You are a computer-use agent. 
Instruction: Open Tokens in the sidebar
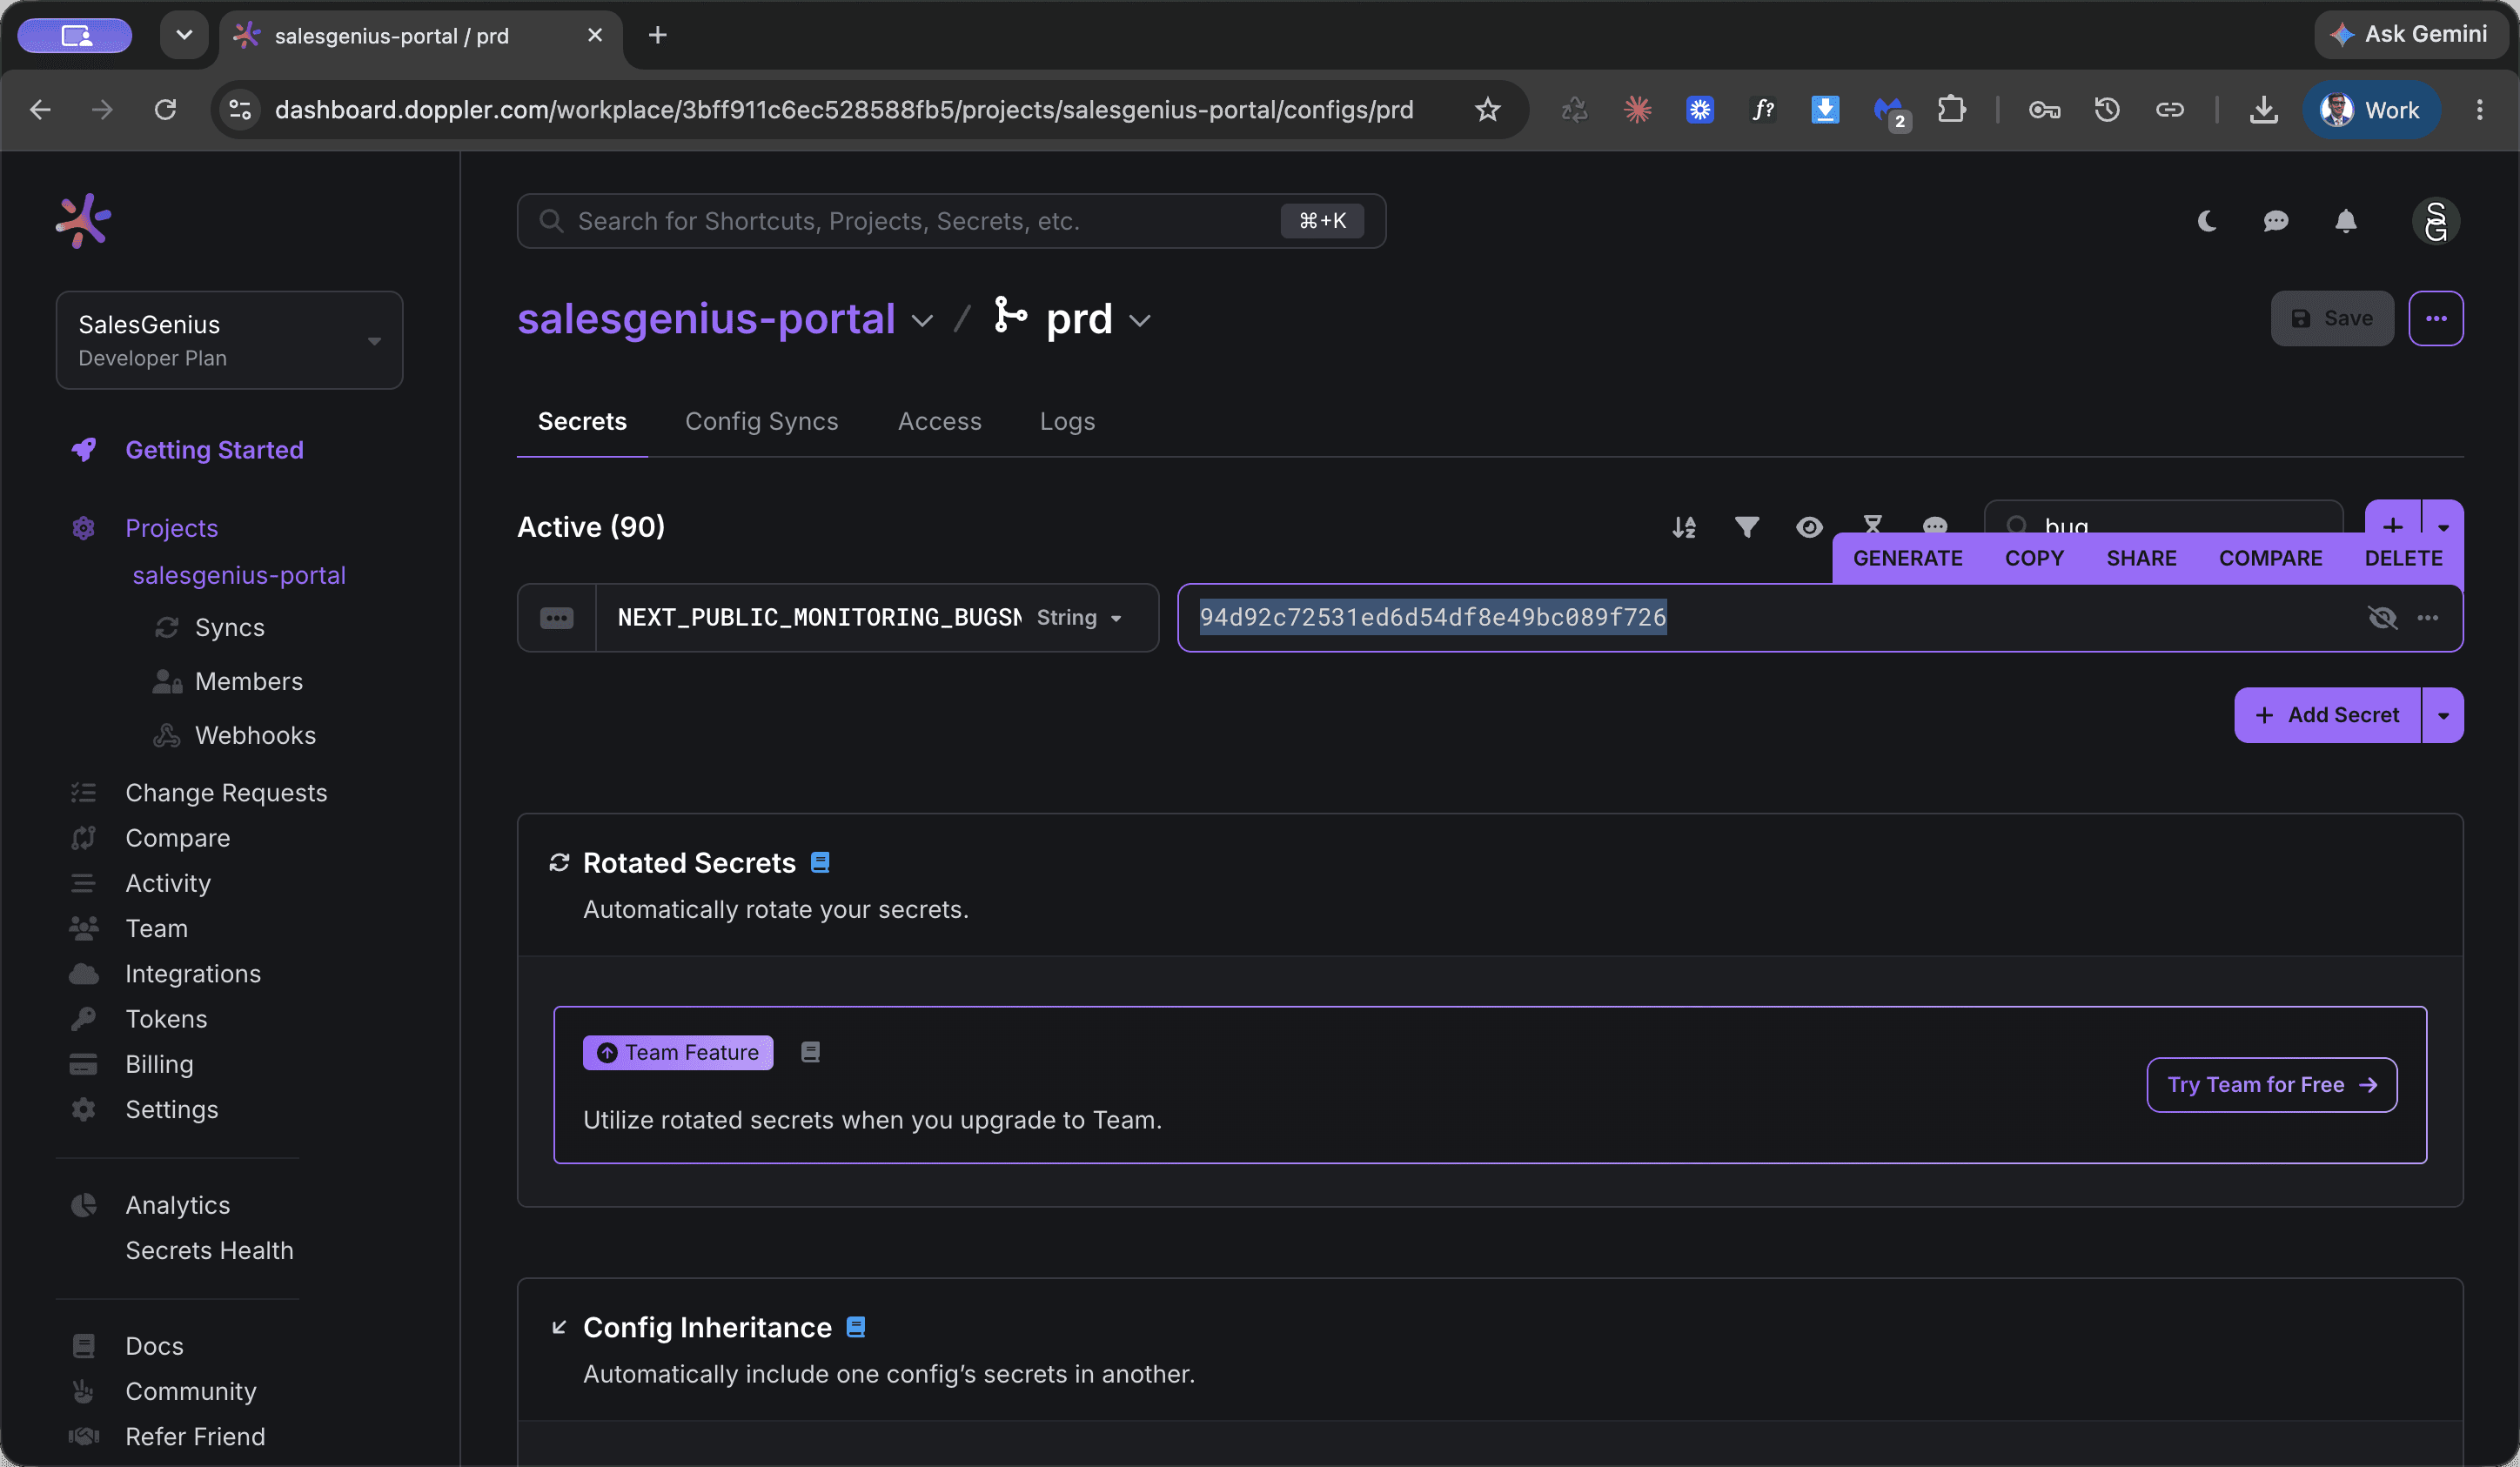[x=166, y=1018]
